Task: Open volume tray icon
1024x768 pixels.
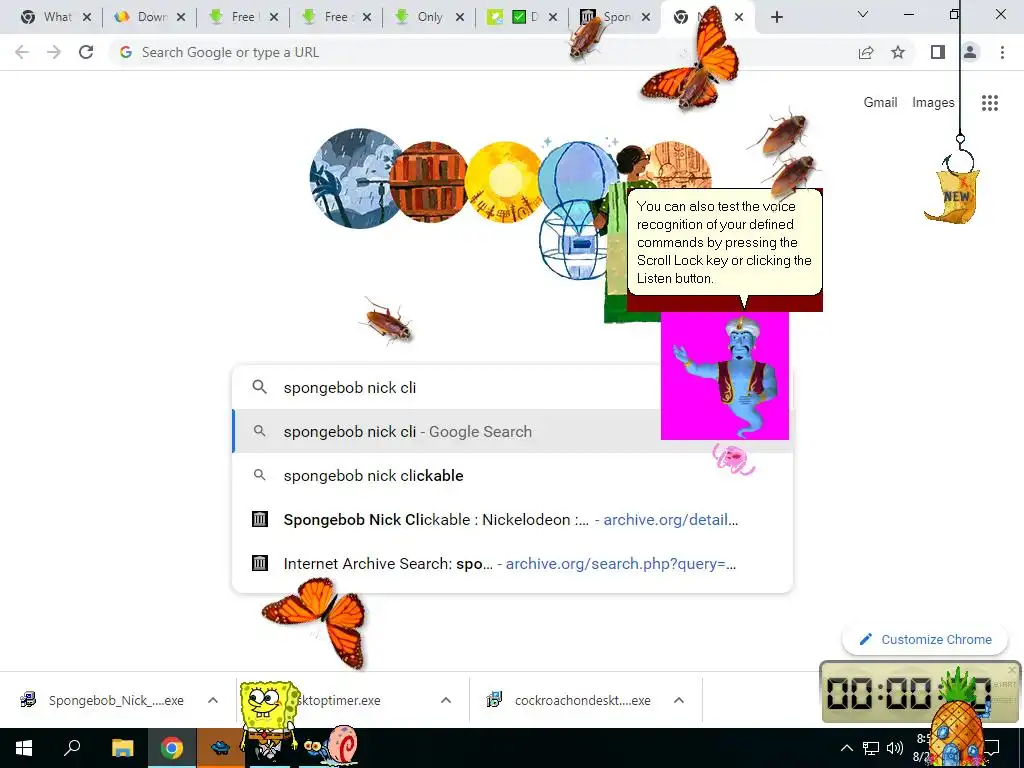Action: [895, 748]
